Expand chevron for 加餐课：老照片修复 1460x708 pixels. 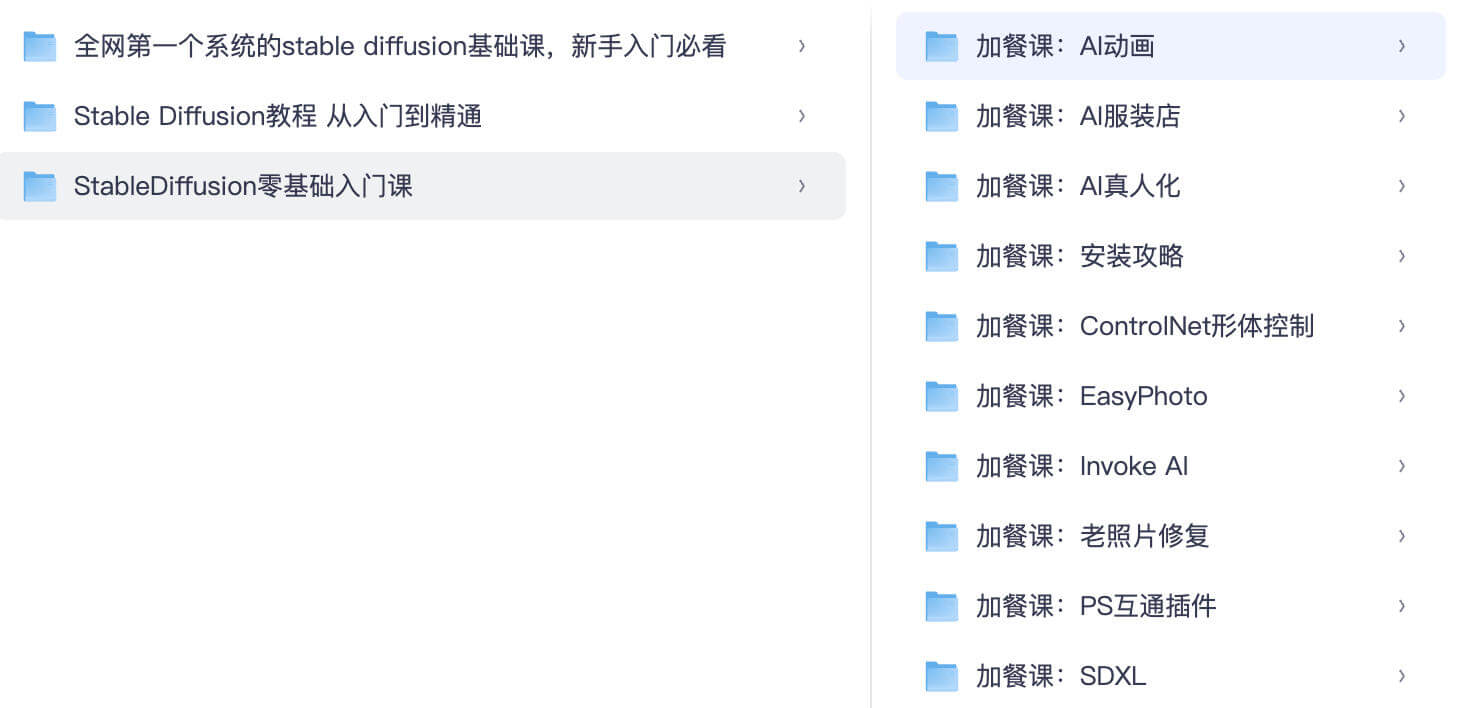click(x=1402, y=536)
